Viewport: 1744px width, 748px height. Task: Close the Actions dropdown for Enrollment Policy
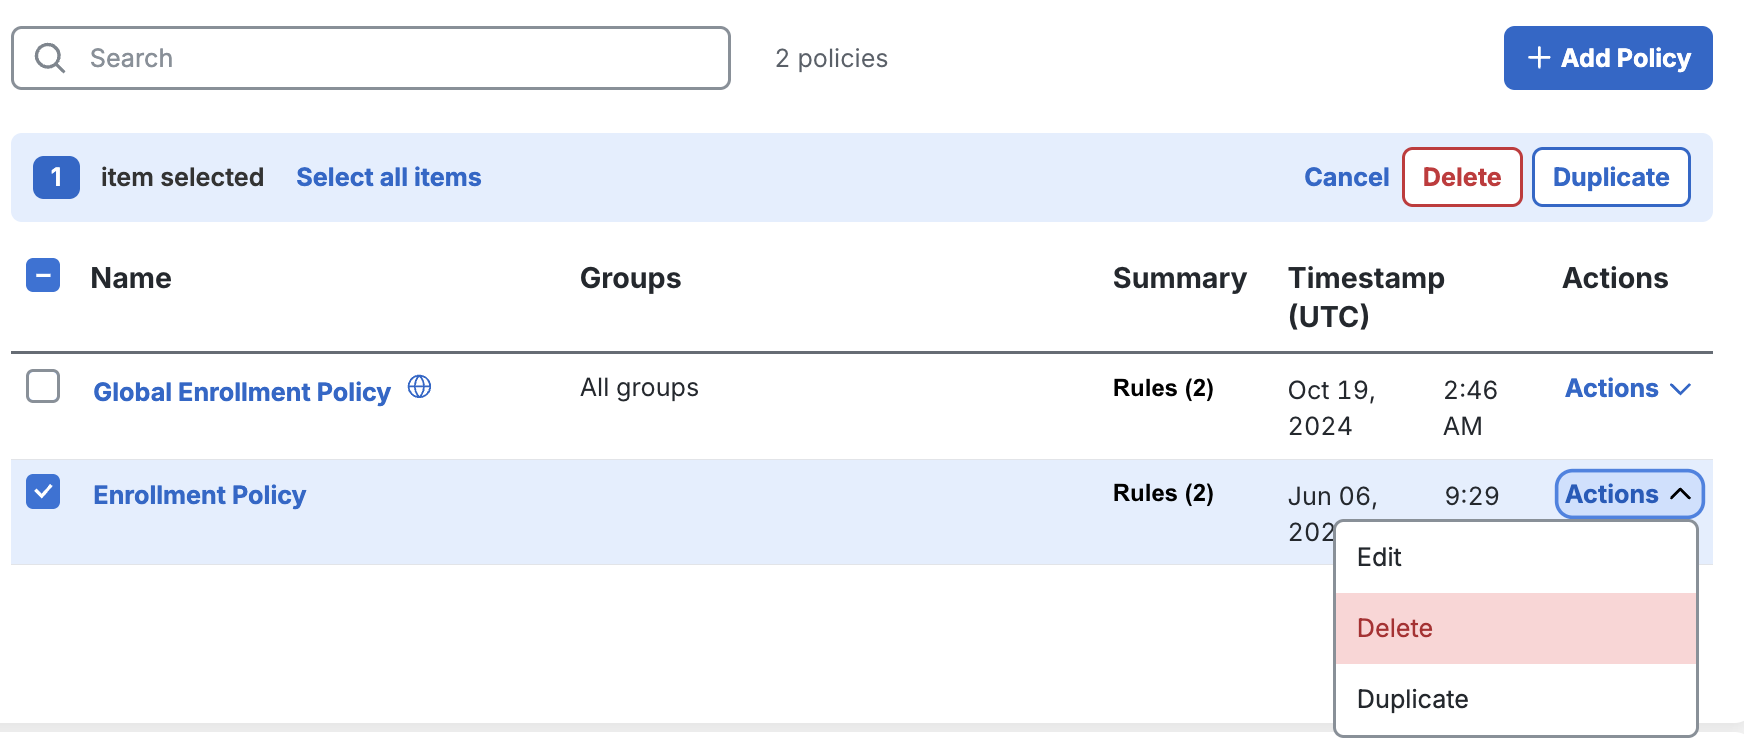[x=1628, y=493]
